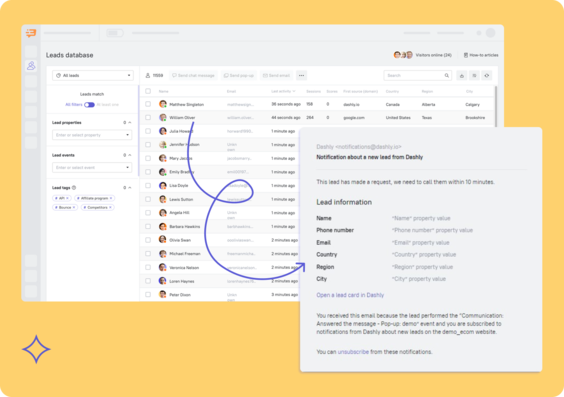Open the All leads segment dropdown
Viewport: 564px width, 397px height.
(x=93, y=76)
